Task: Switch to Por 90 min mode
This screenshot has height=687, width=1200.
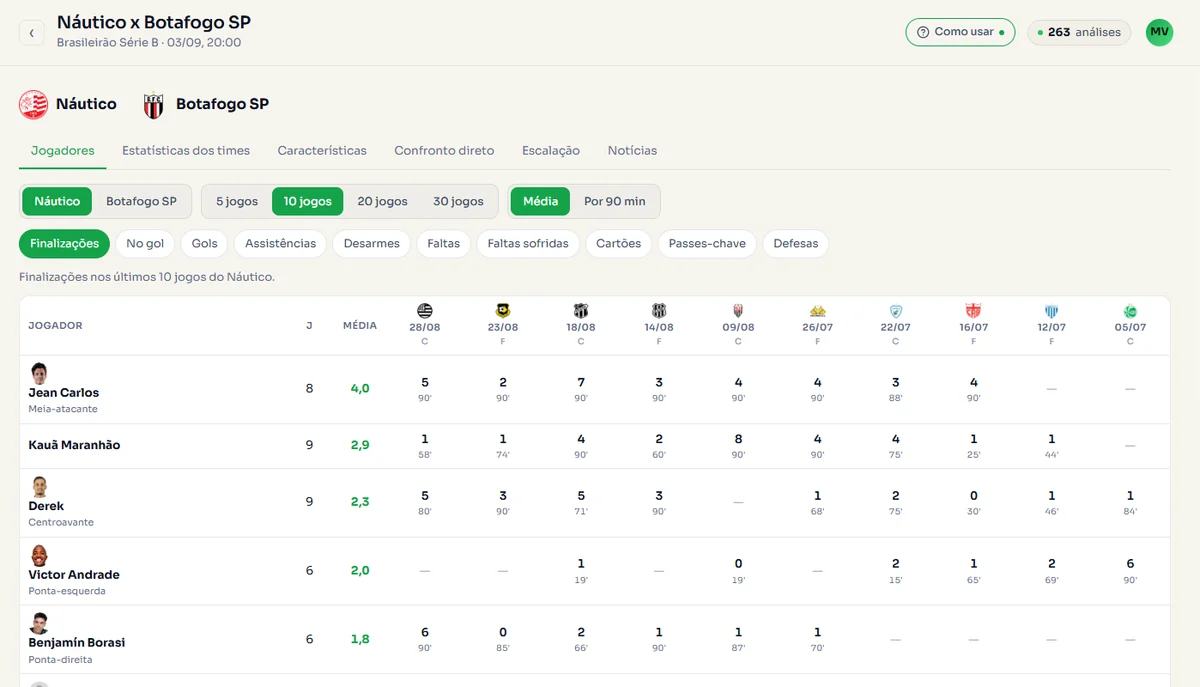Action: point(615,201)
